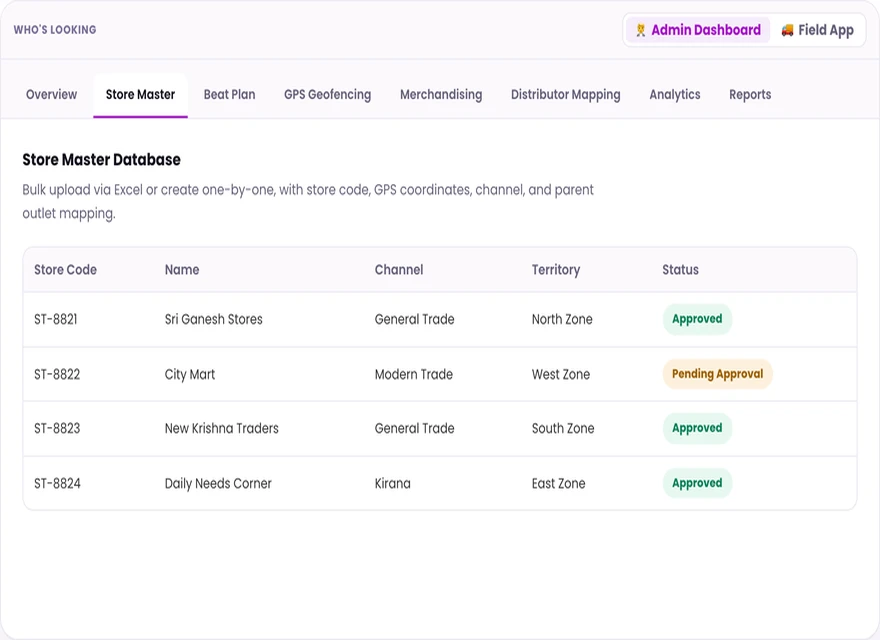This screenshot has height=640, width=880.
Task: Select the Store Master tab
Action: (x=140, y=94)
